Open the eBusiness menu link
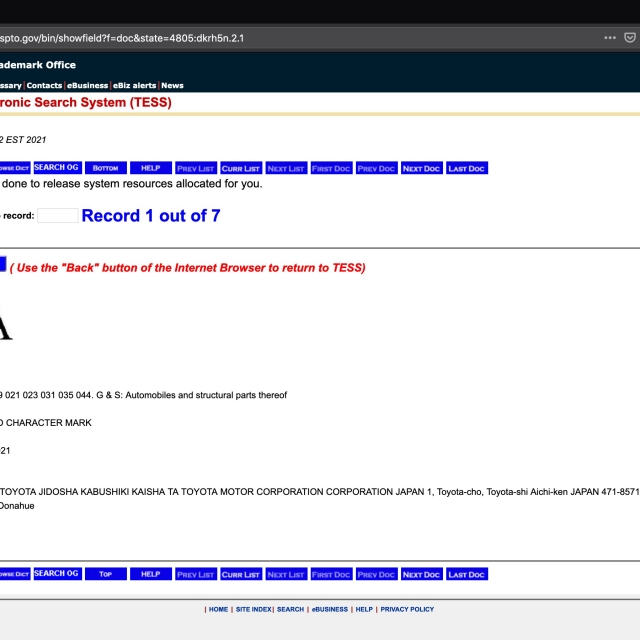This screenshot has width=640, height=640. [x=87, y=85]
